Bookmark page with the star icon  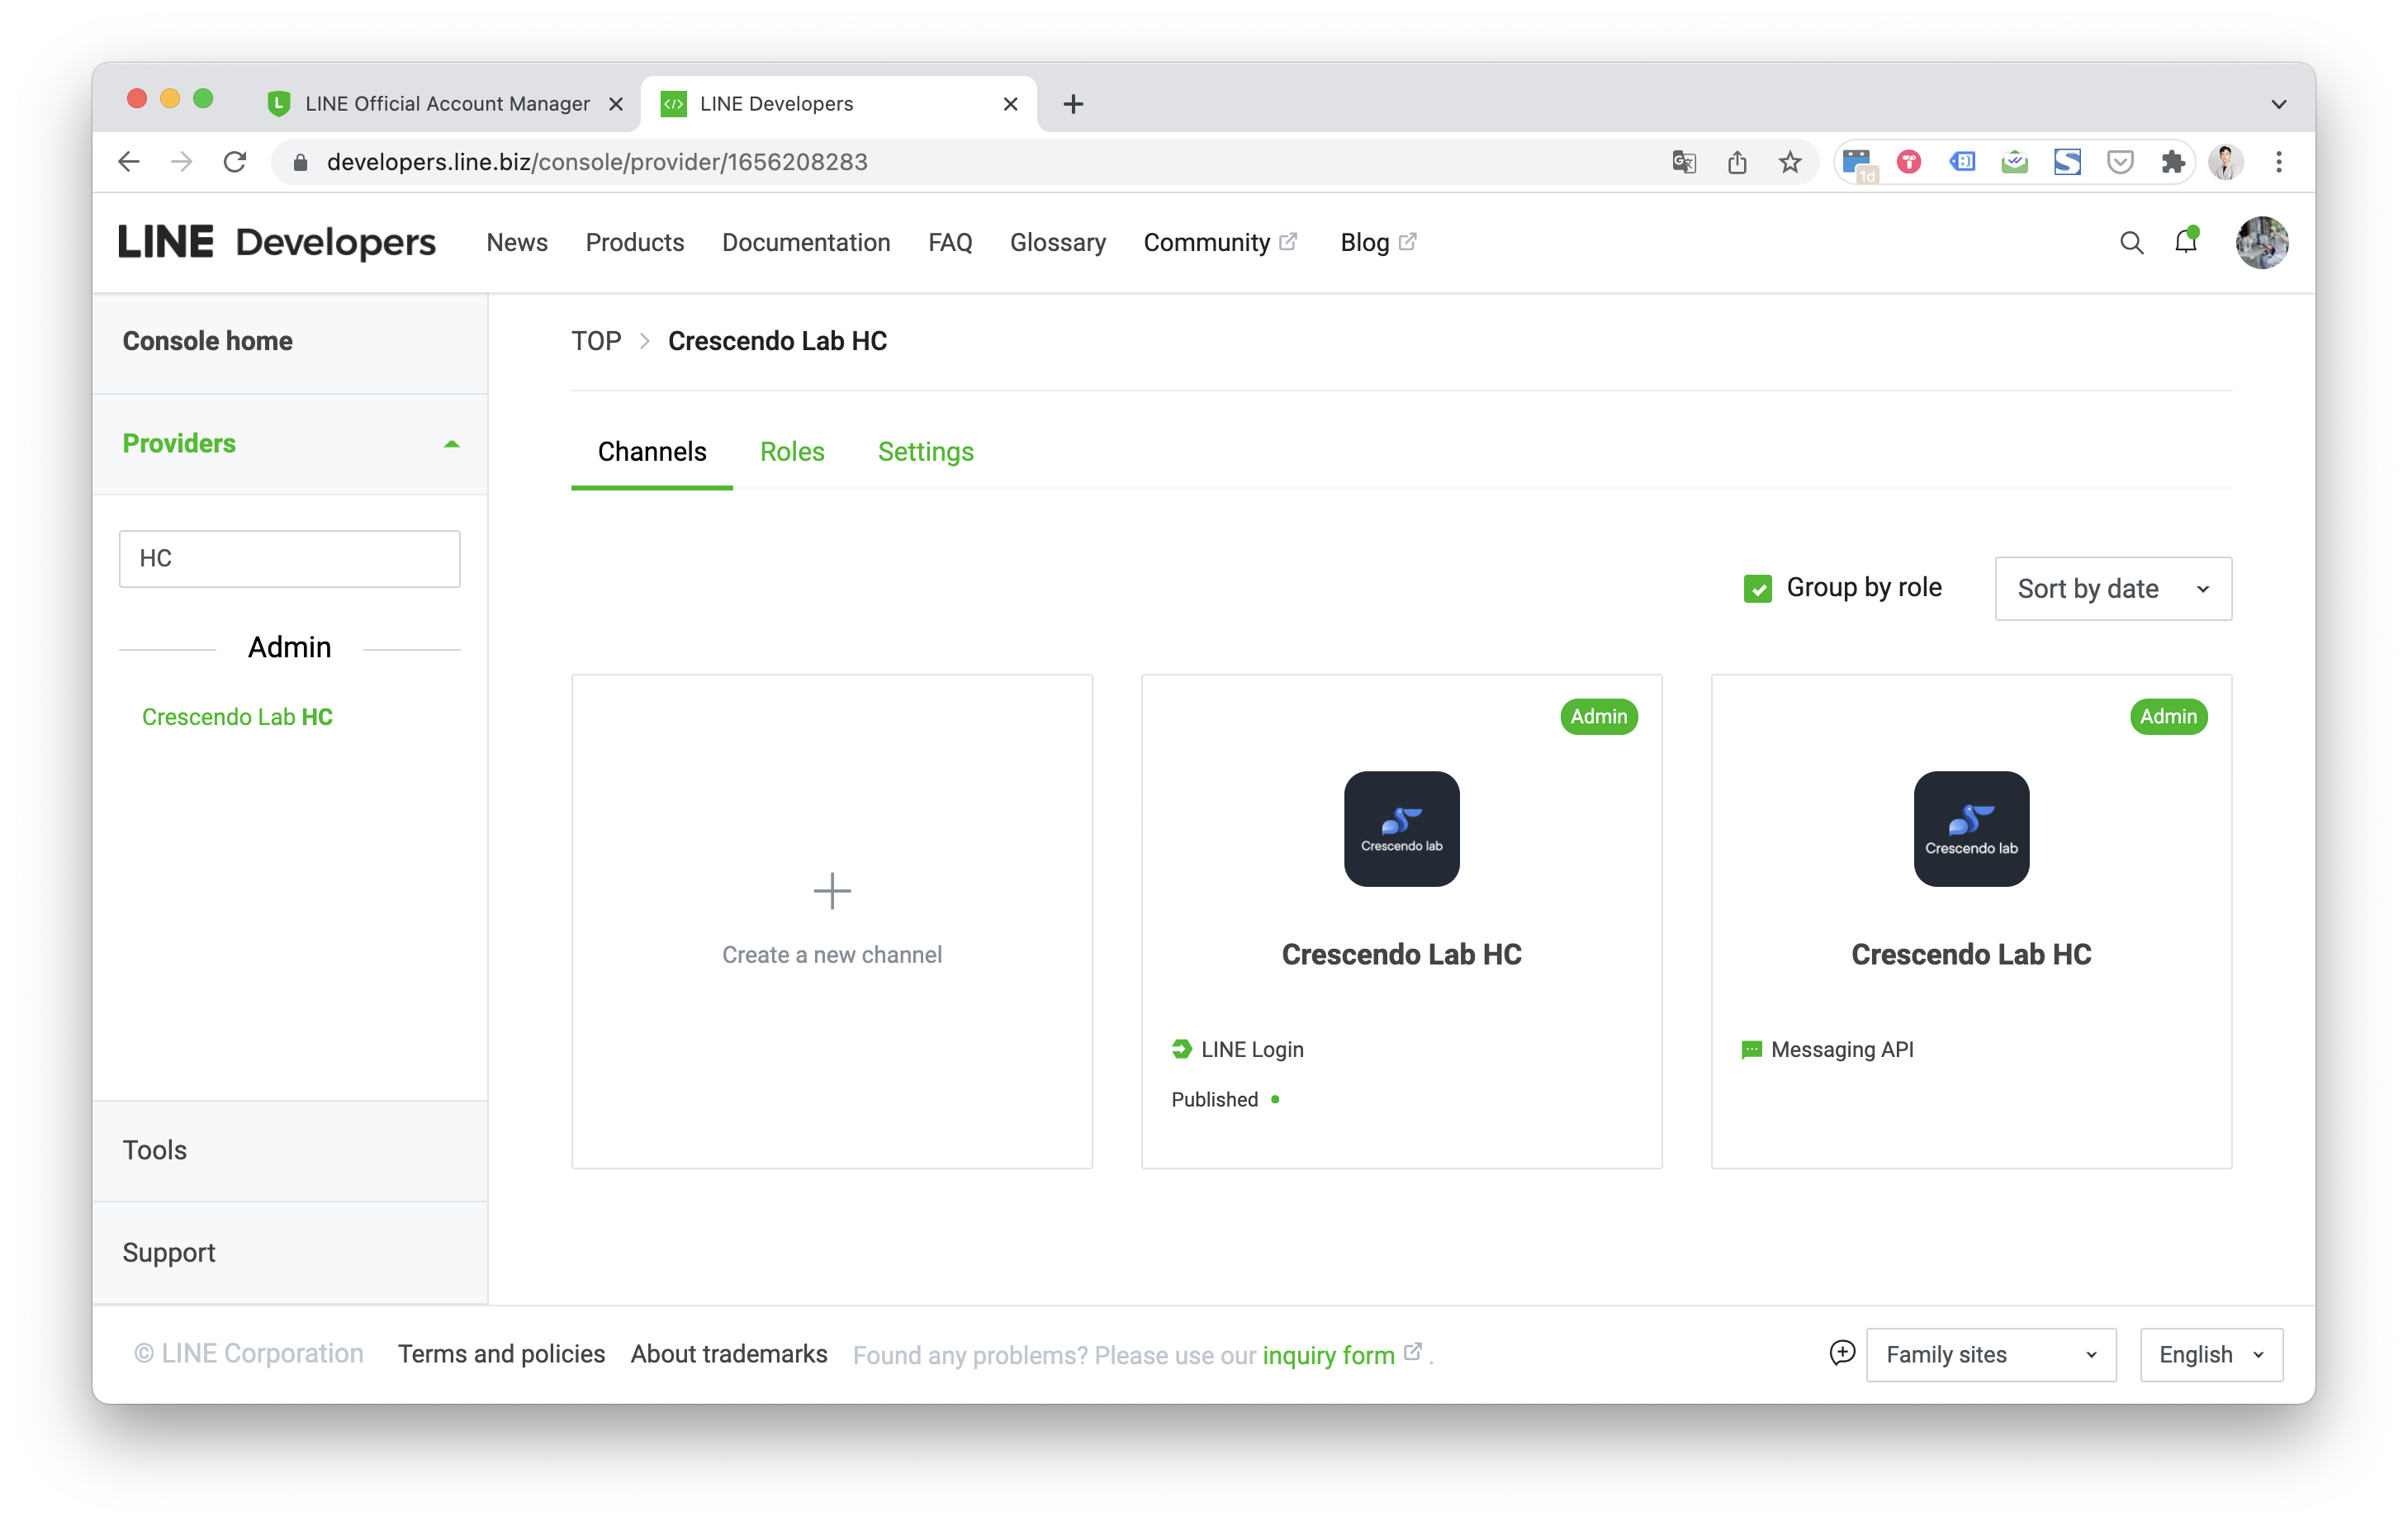pyautogui.click(x=1789, y=162)
